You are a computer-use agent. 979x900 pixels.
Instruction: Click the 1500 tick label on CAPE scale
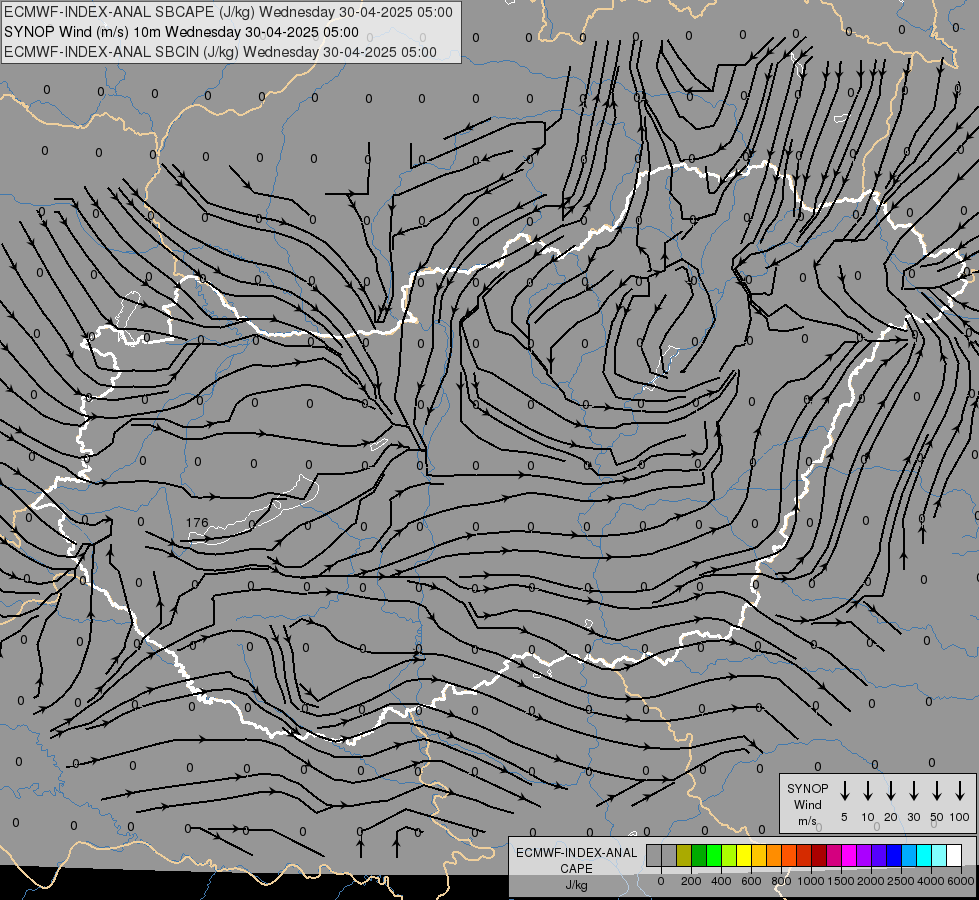(x=841, y=881)
